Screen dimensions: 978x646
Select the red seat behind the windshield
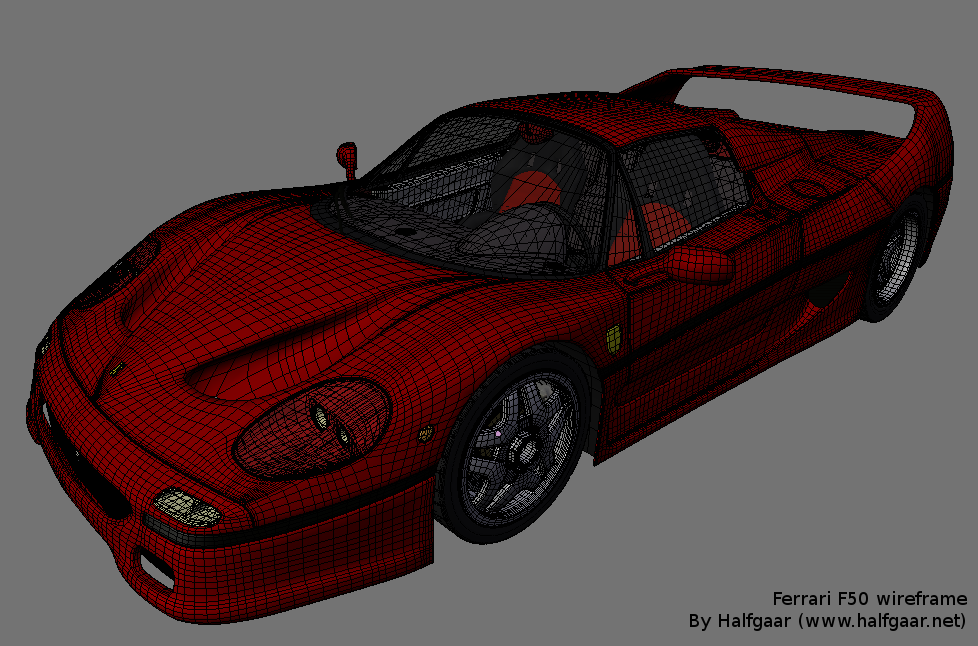pos(525,190)
